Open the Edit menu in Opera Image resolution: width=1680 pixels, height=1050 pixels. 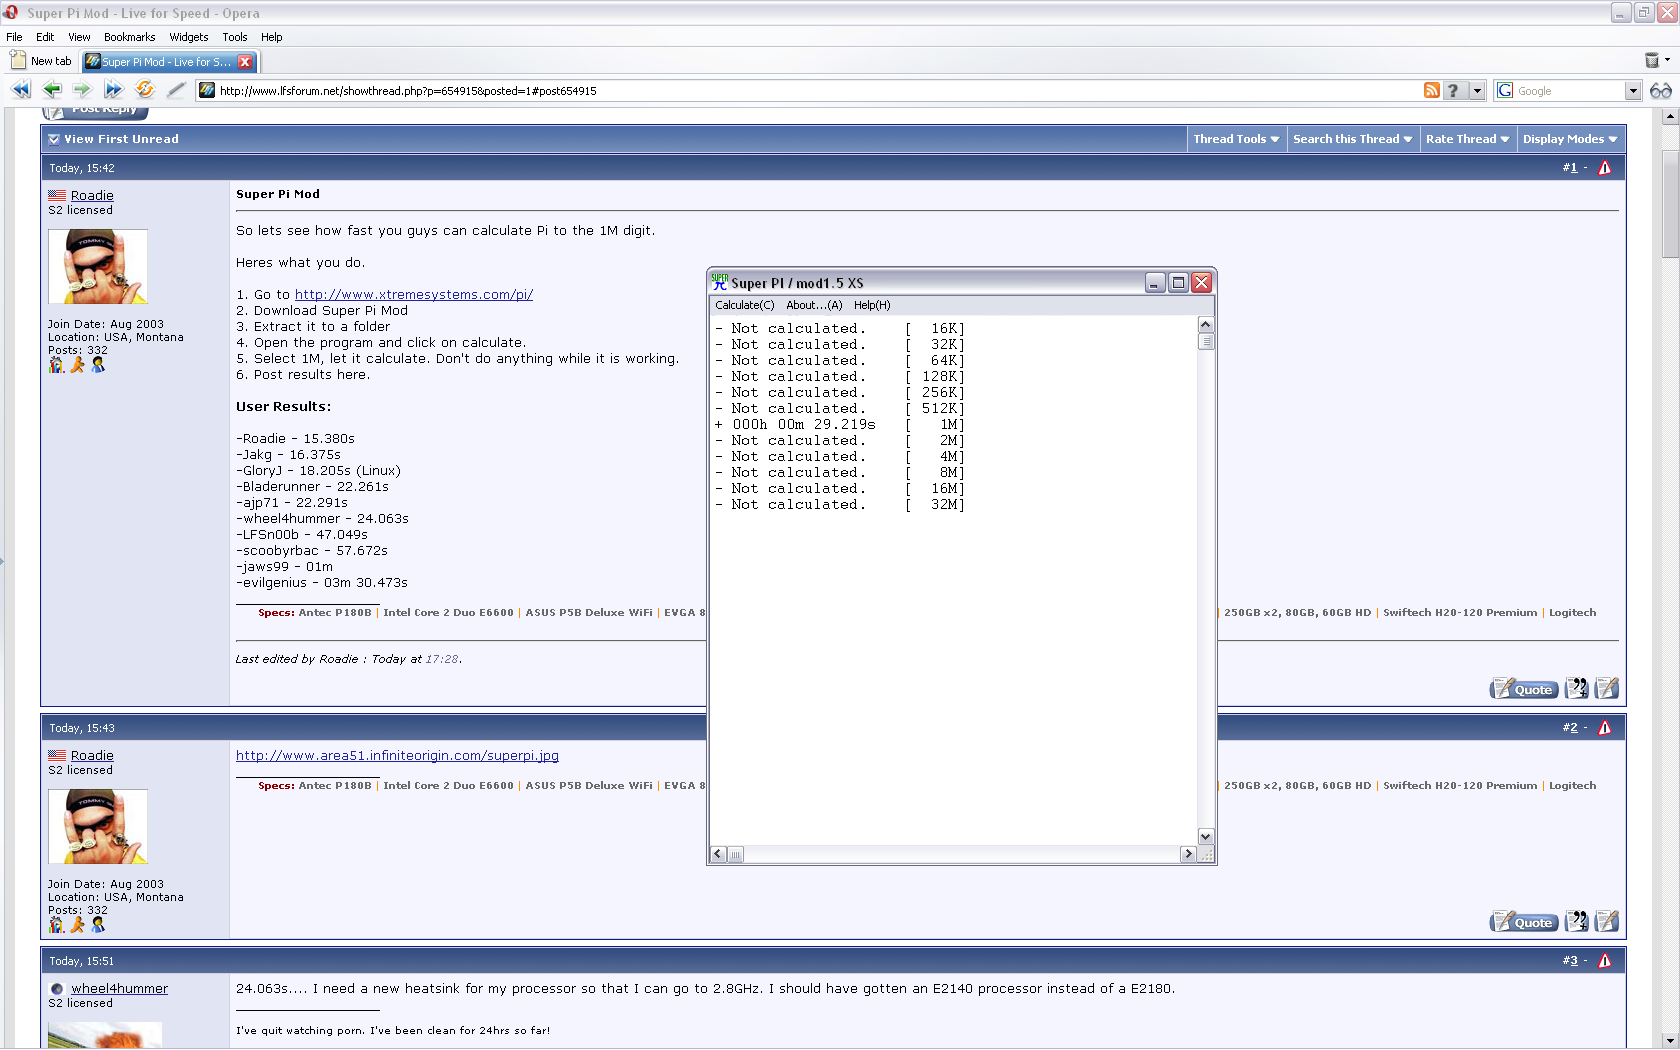[45, 37]
